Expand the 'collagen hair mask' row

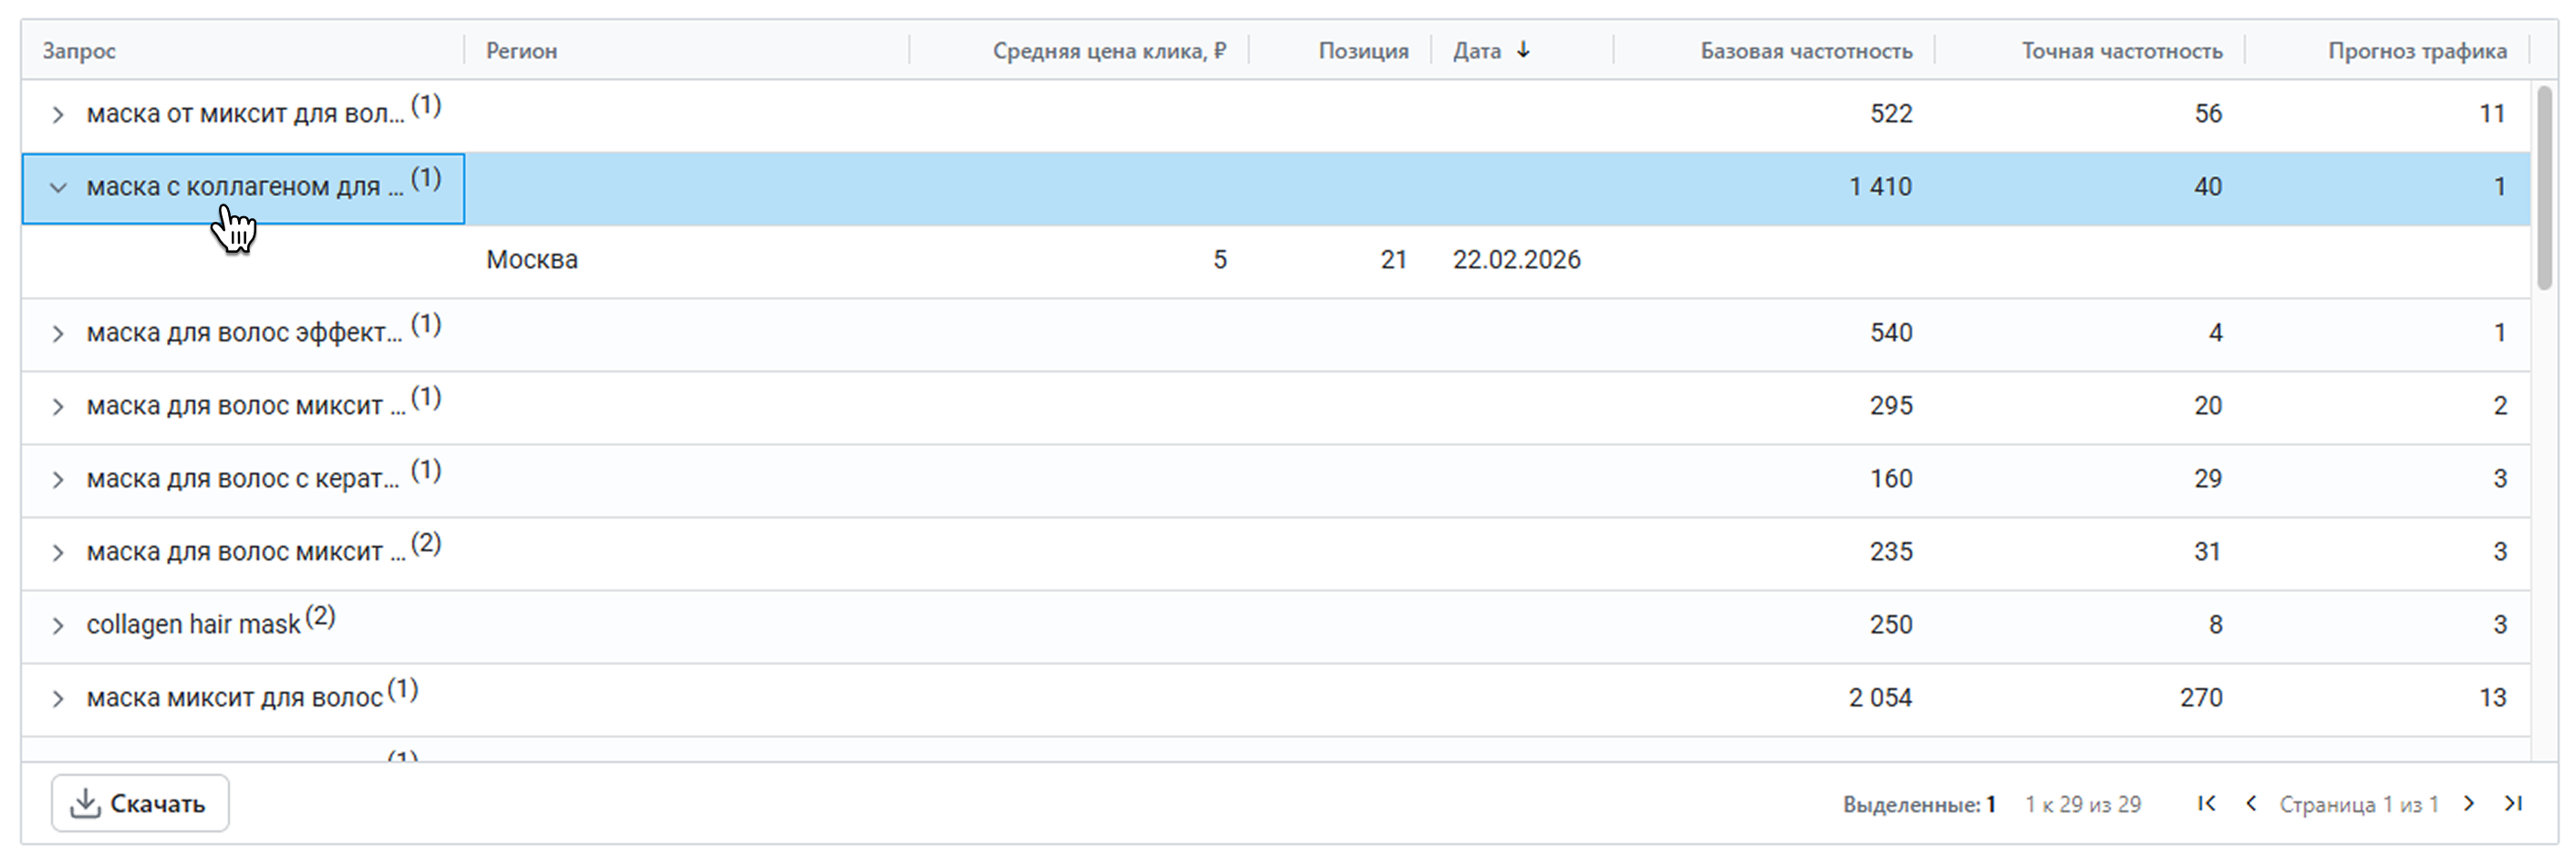pyautogui.click(x=58, y=626)
